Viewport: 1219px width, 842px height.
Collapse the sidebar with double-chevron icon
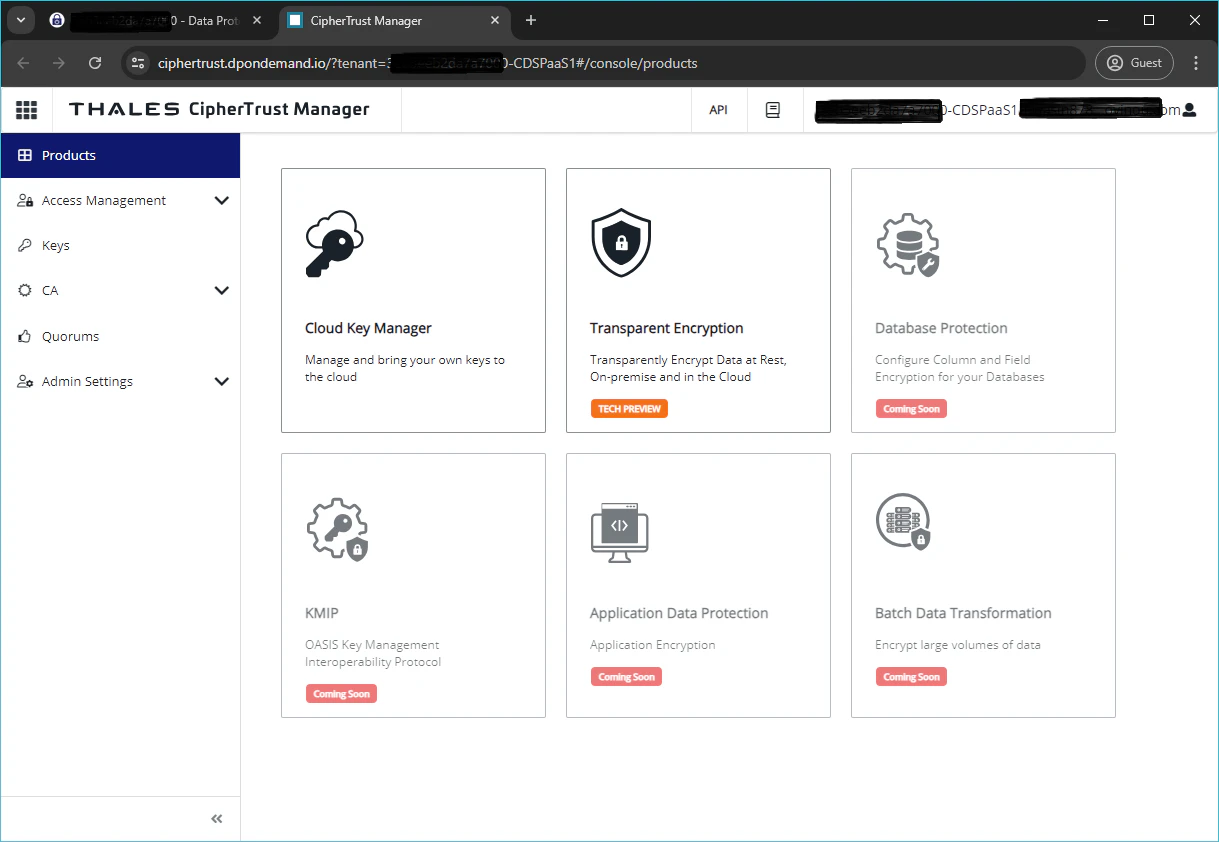coord(217,819)
